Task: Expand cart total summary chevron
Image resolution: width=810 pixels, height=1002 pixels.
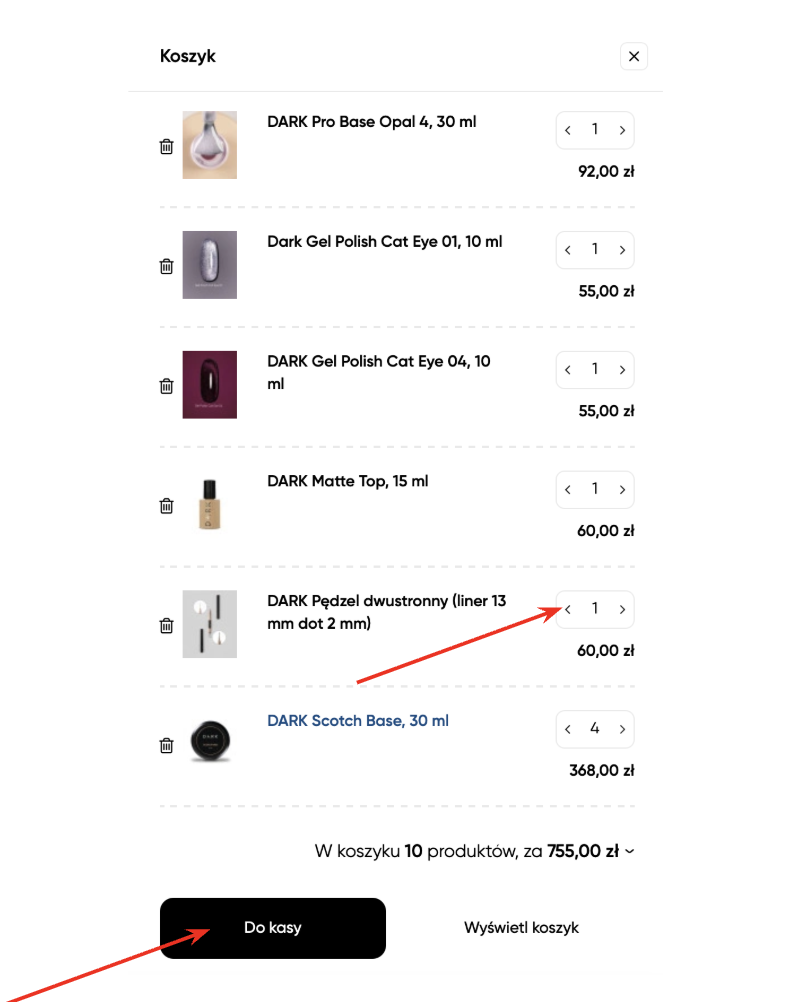Action: coord(629,852)
